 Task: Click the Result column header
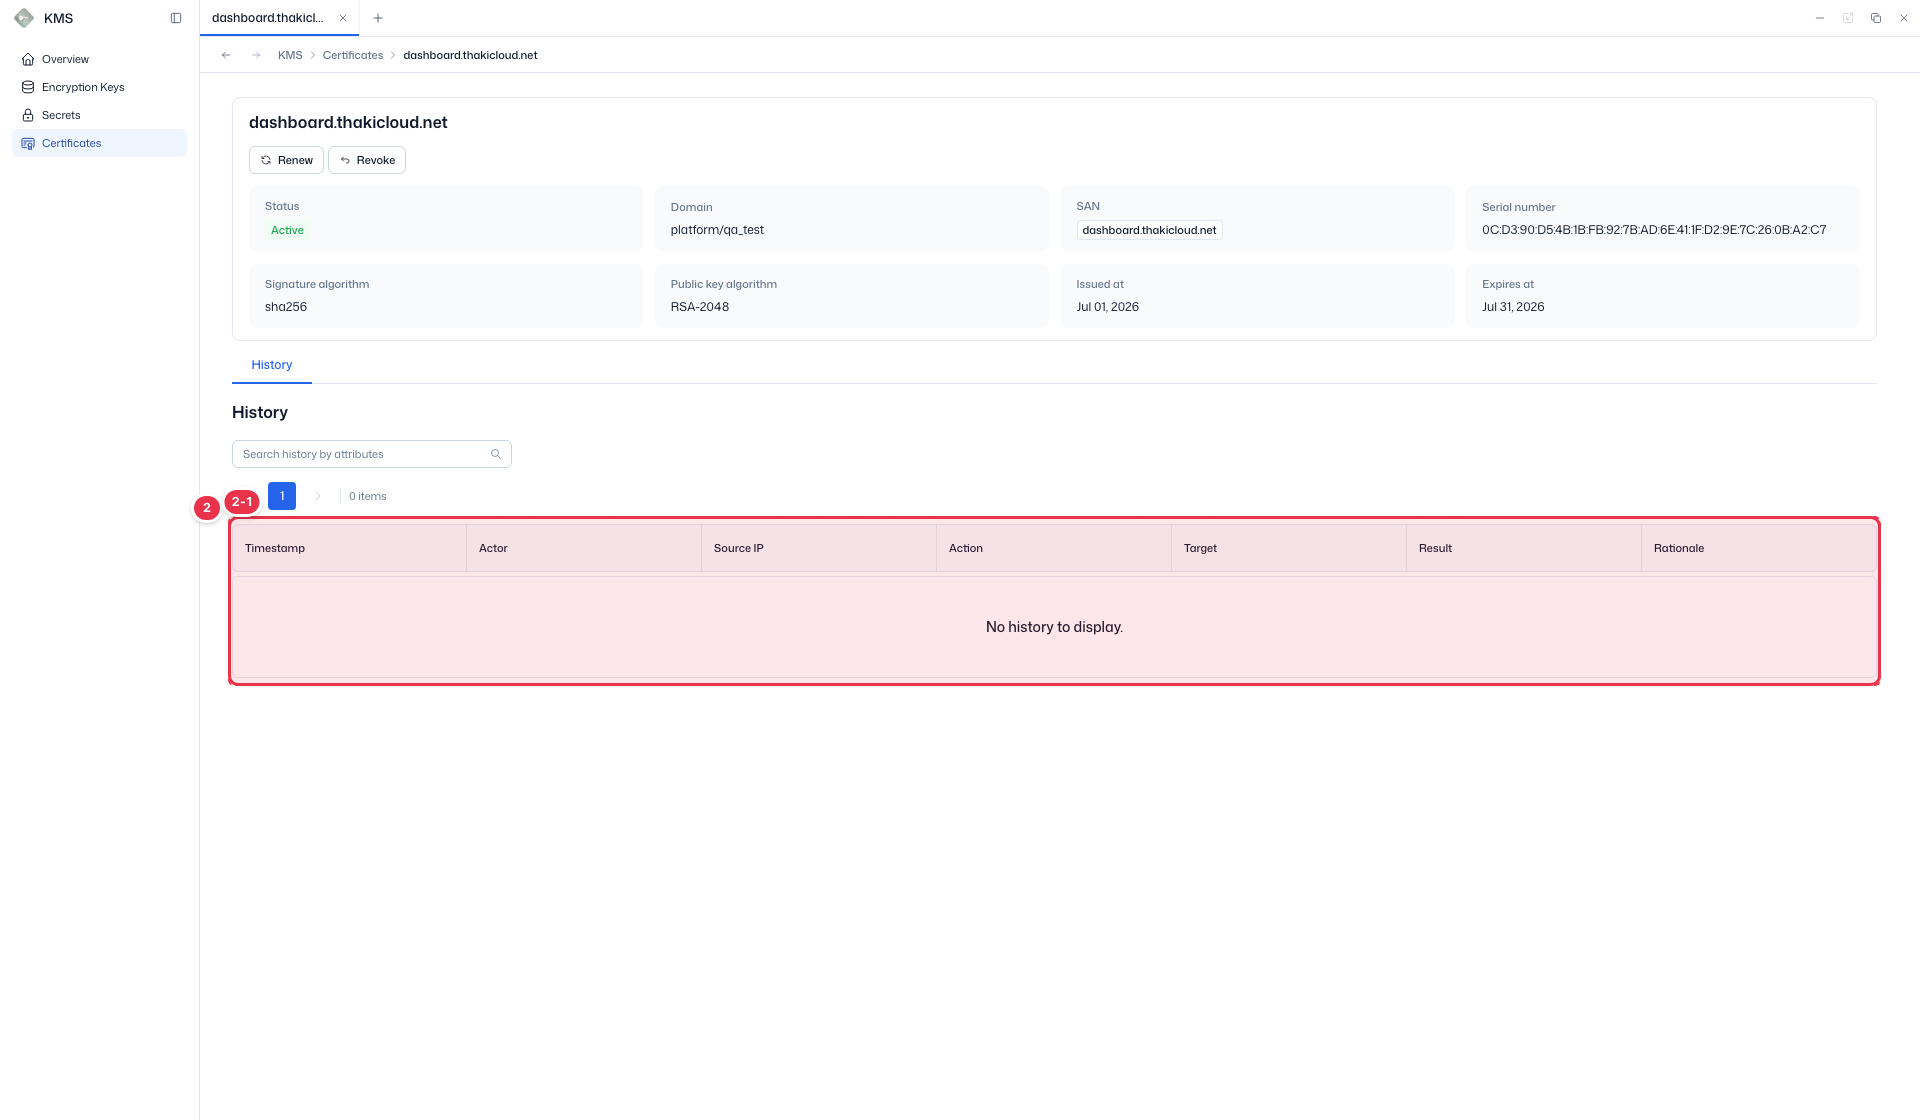(1524, 548)
